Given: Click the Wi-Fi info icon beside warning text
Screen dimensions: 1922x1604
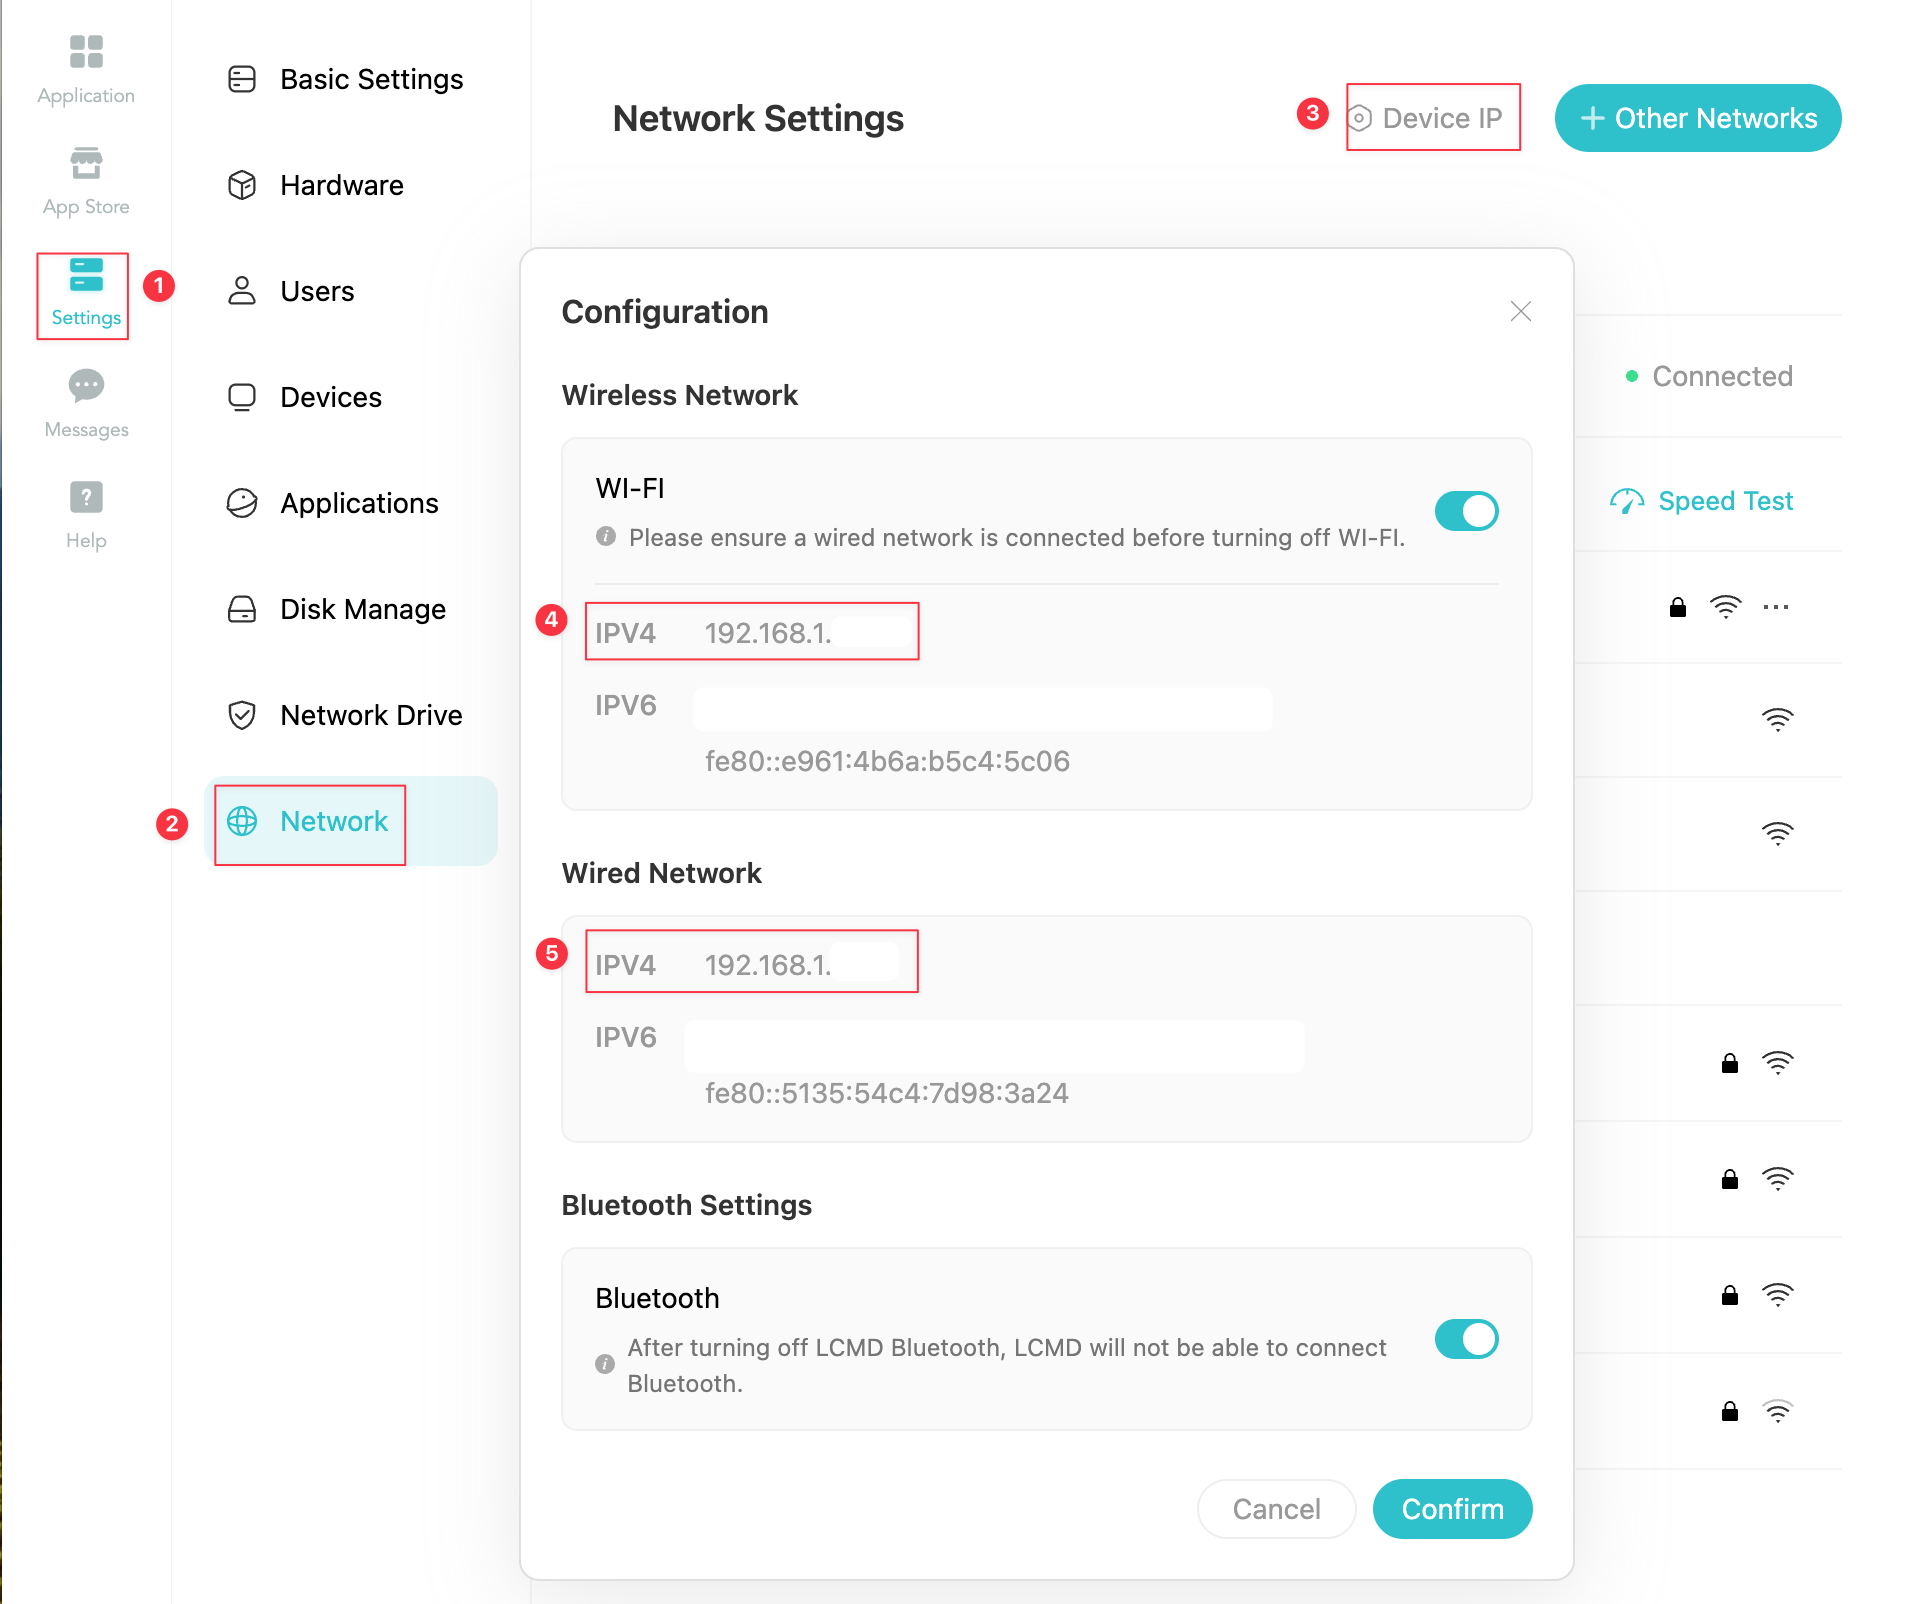Looking at the screenshot, I should pyautogui.click(x=605, y=537).
